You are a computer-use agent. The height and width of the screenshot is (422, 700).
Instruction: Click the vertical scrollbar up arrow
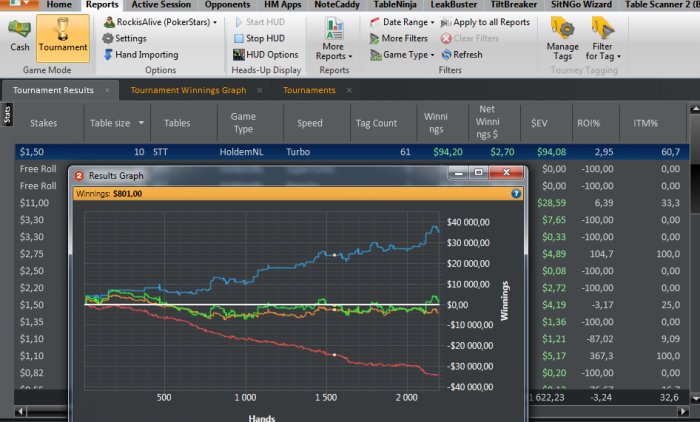[x=695, y=109]
